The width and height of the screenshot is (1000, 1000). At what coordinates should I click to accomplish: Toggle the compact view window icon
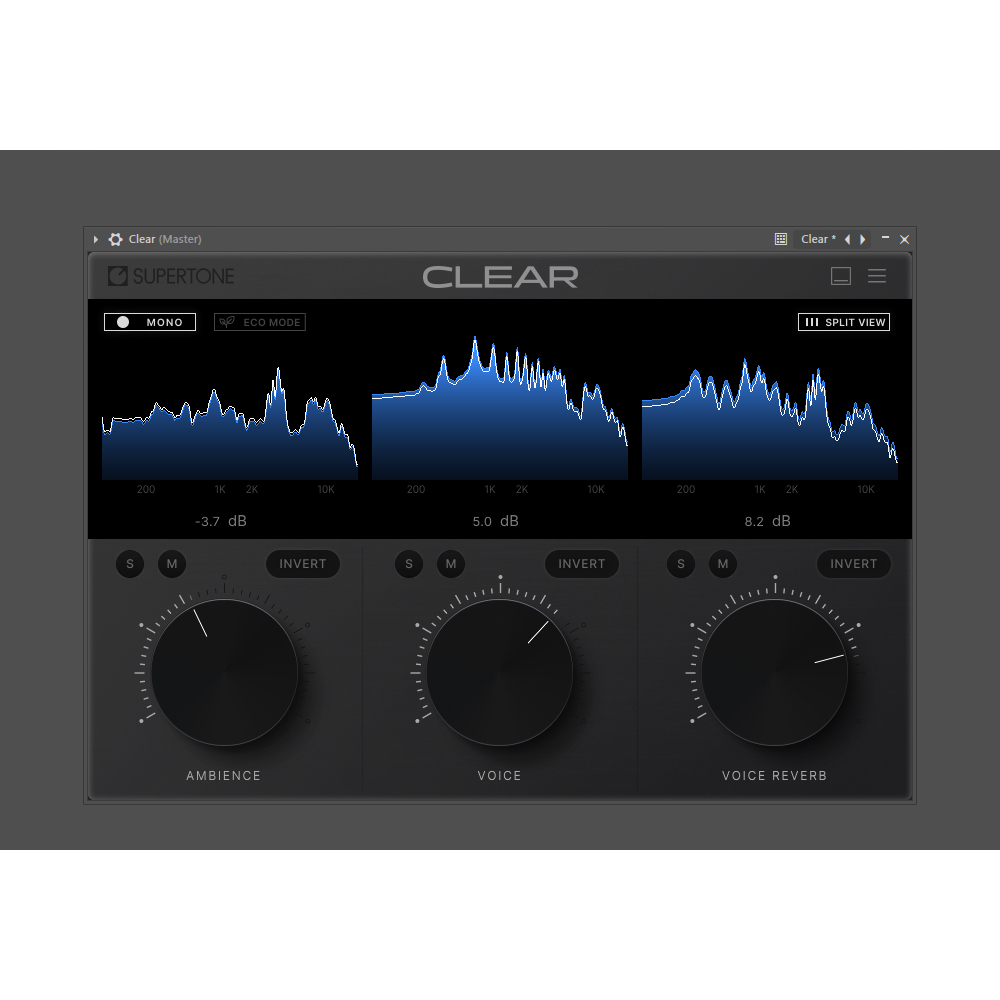pos(841,276)
